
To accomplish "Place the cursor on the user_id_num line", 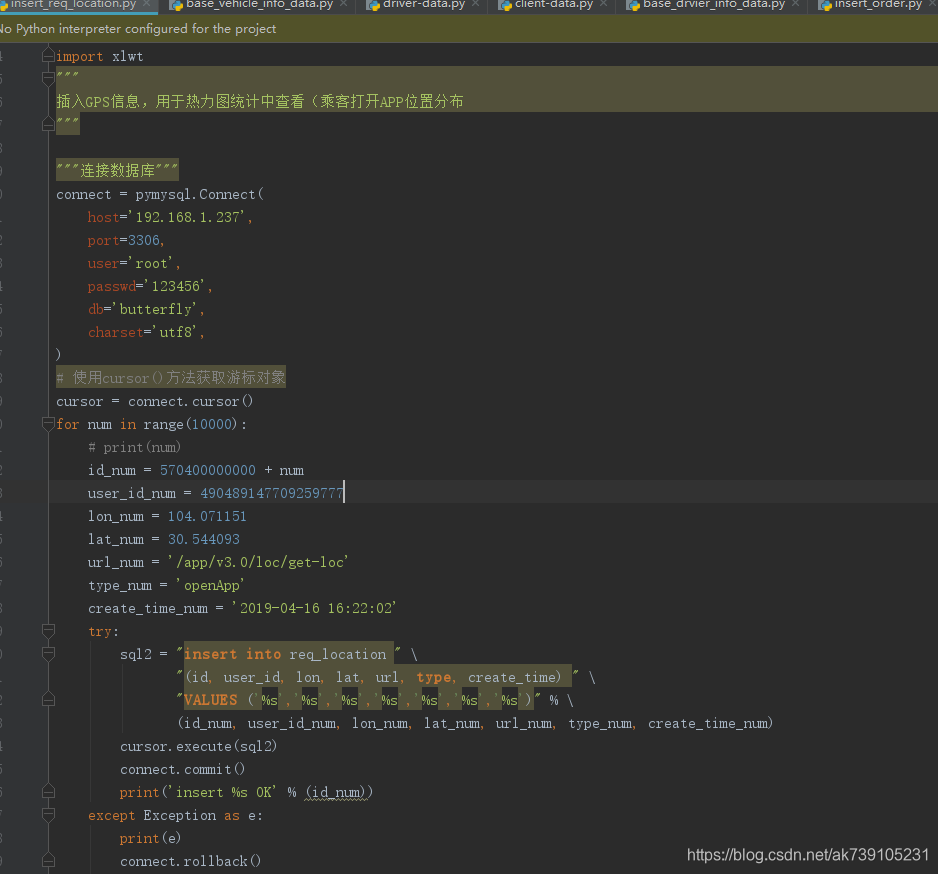I will point(250,493).
